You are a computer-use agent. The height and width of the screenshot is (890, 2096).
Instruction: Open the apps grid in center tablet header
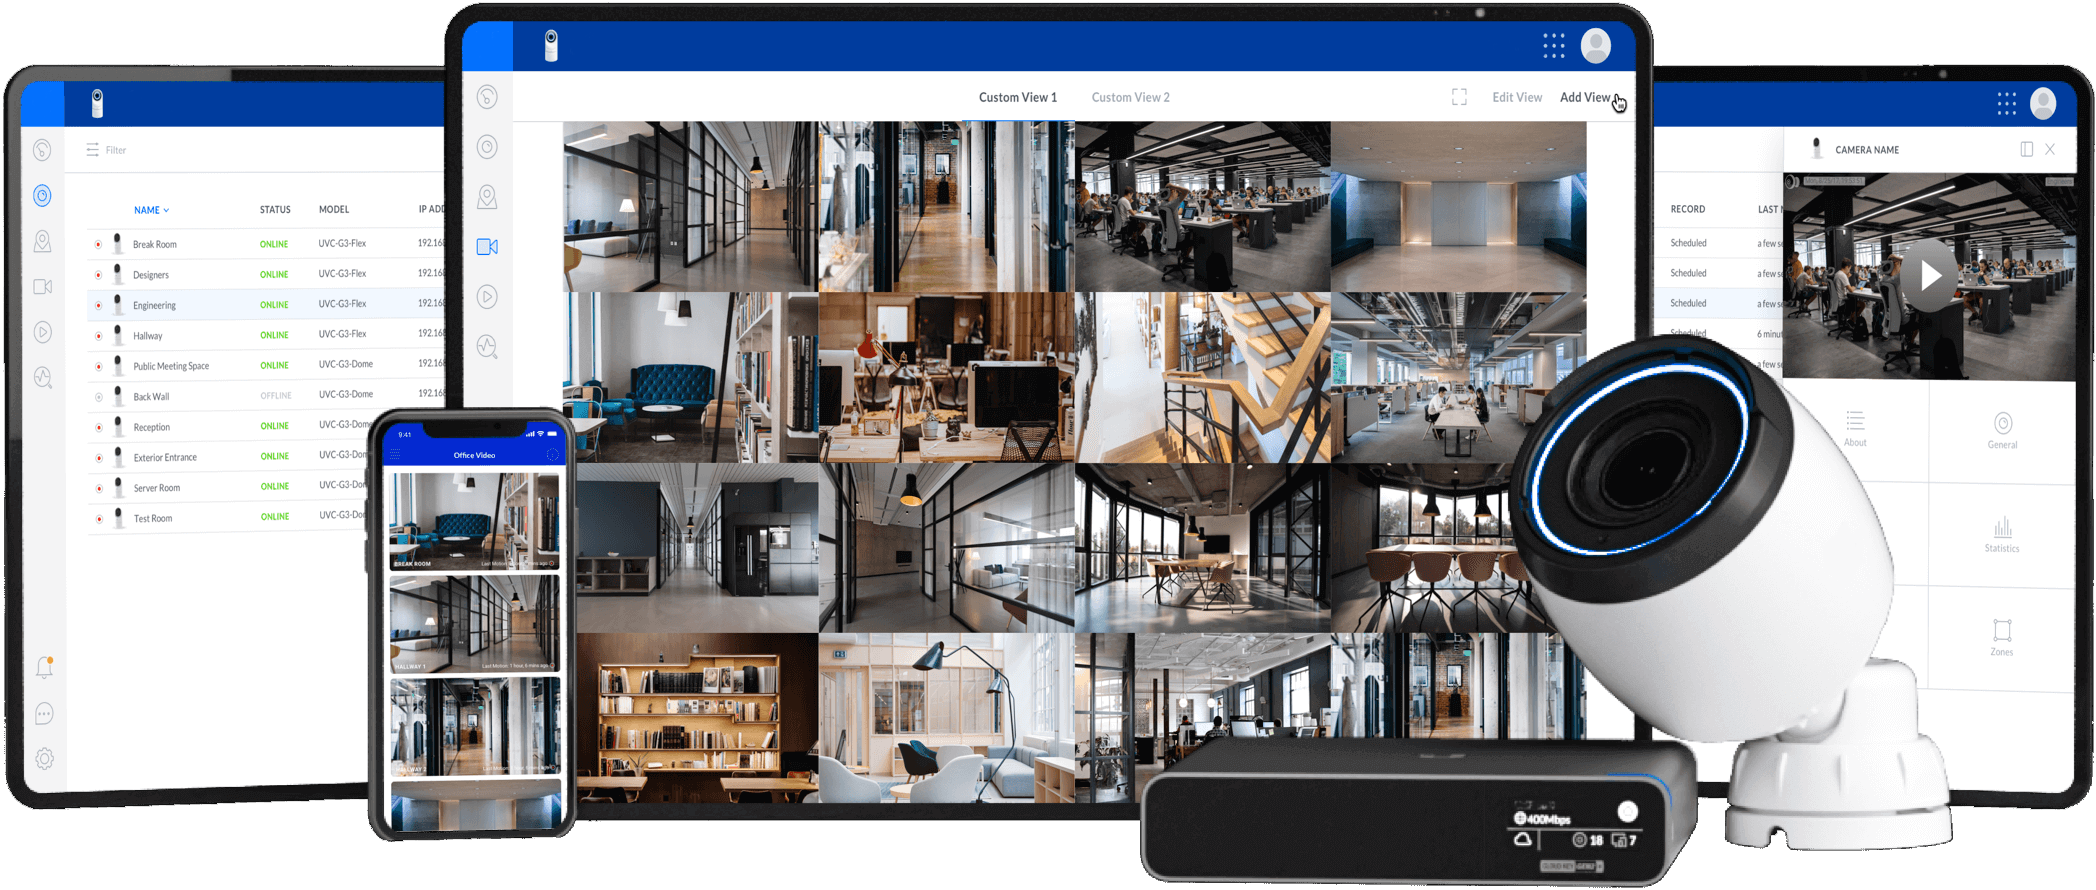1553,45
